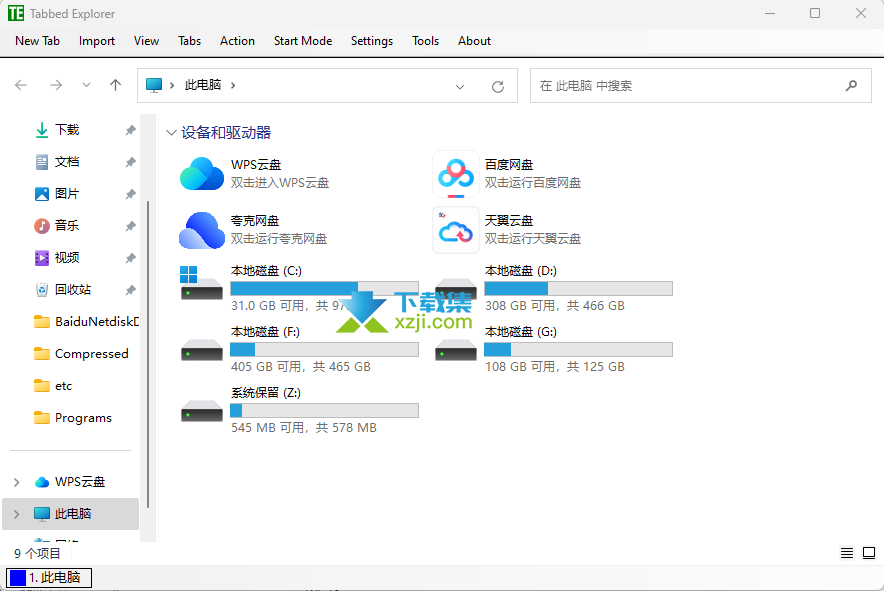This screenshot has width=884, height=591.
Task: Click the Back navigation arrow
Action: (21, 85)
